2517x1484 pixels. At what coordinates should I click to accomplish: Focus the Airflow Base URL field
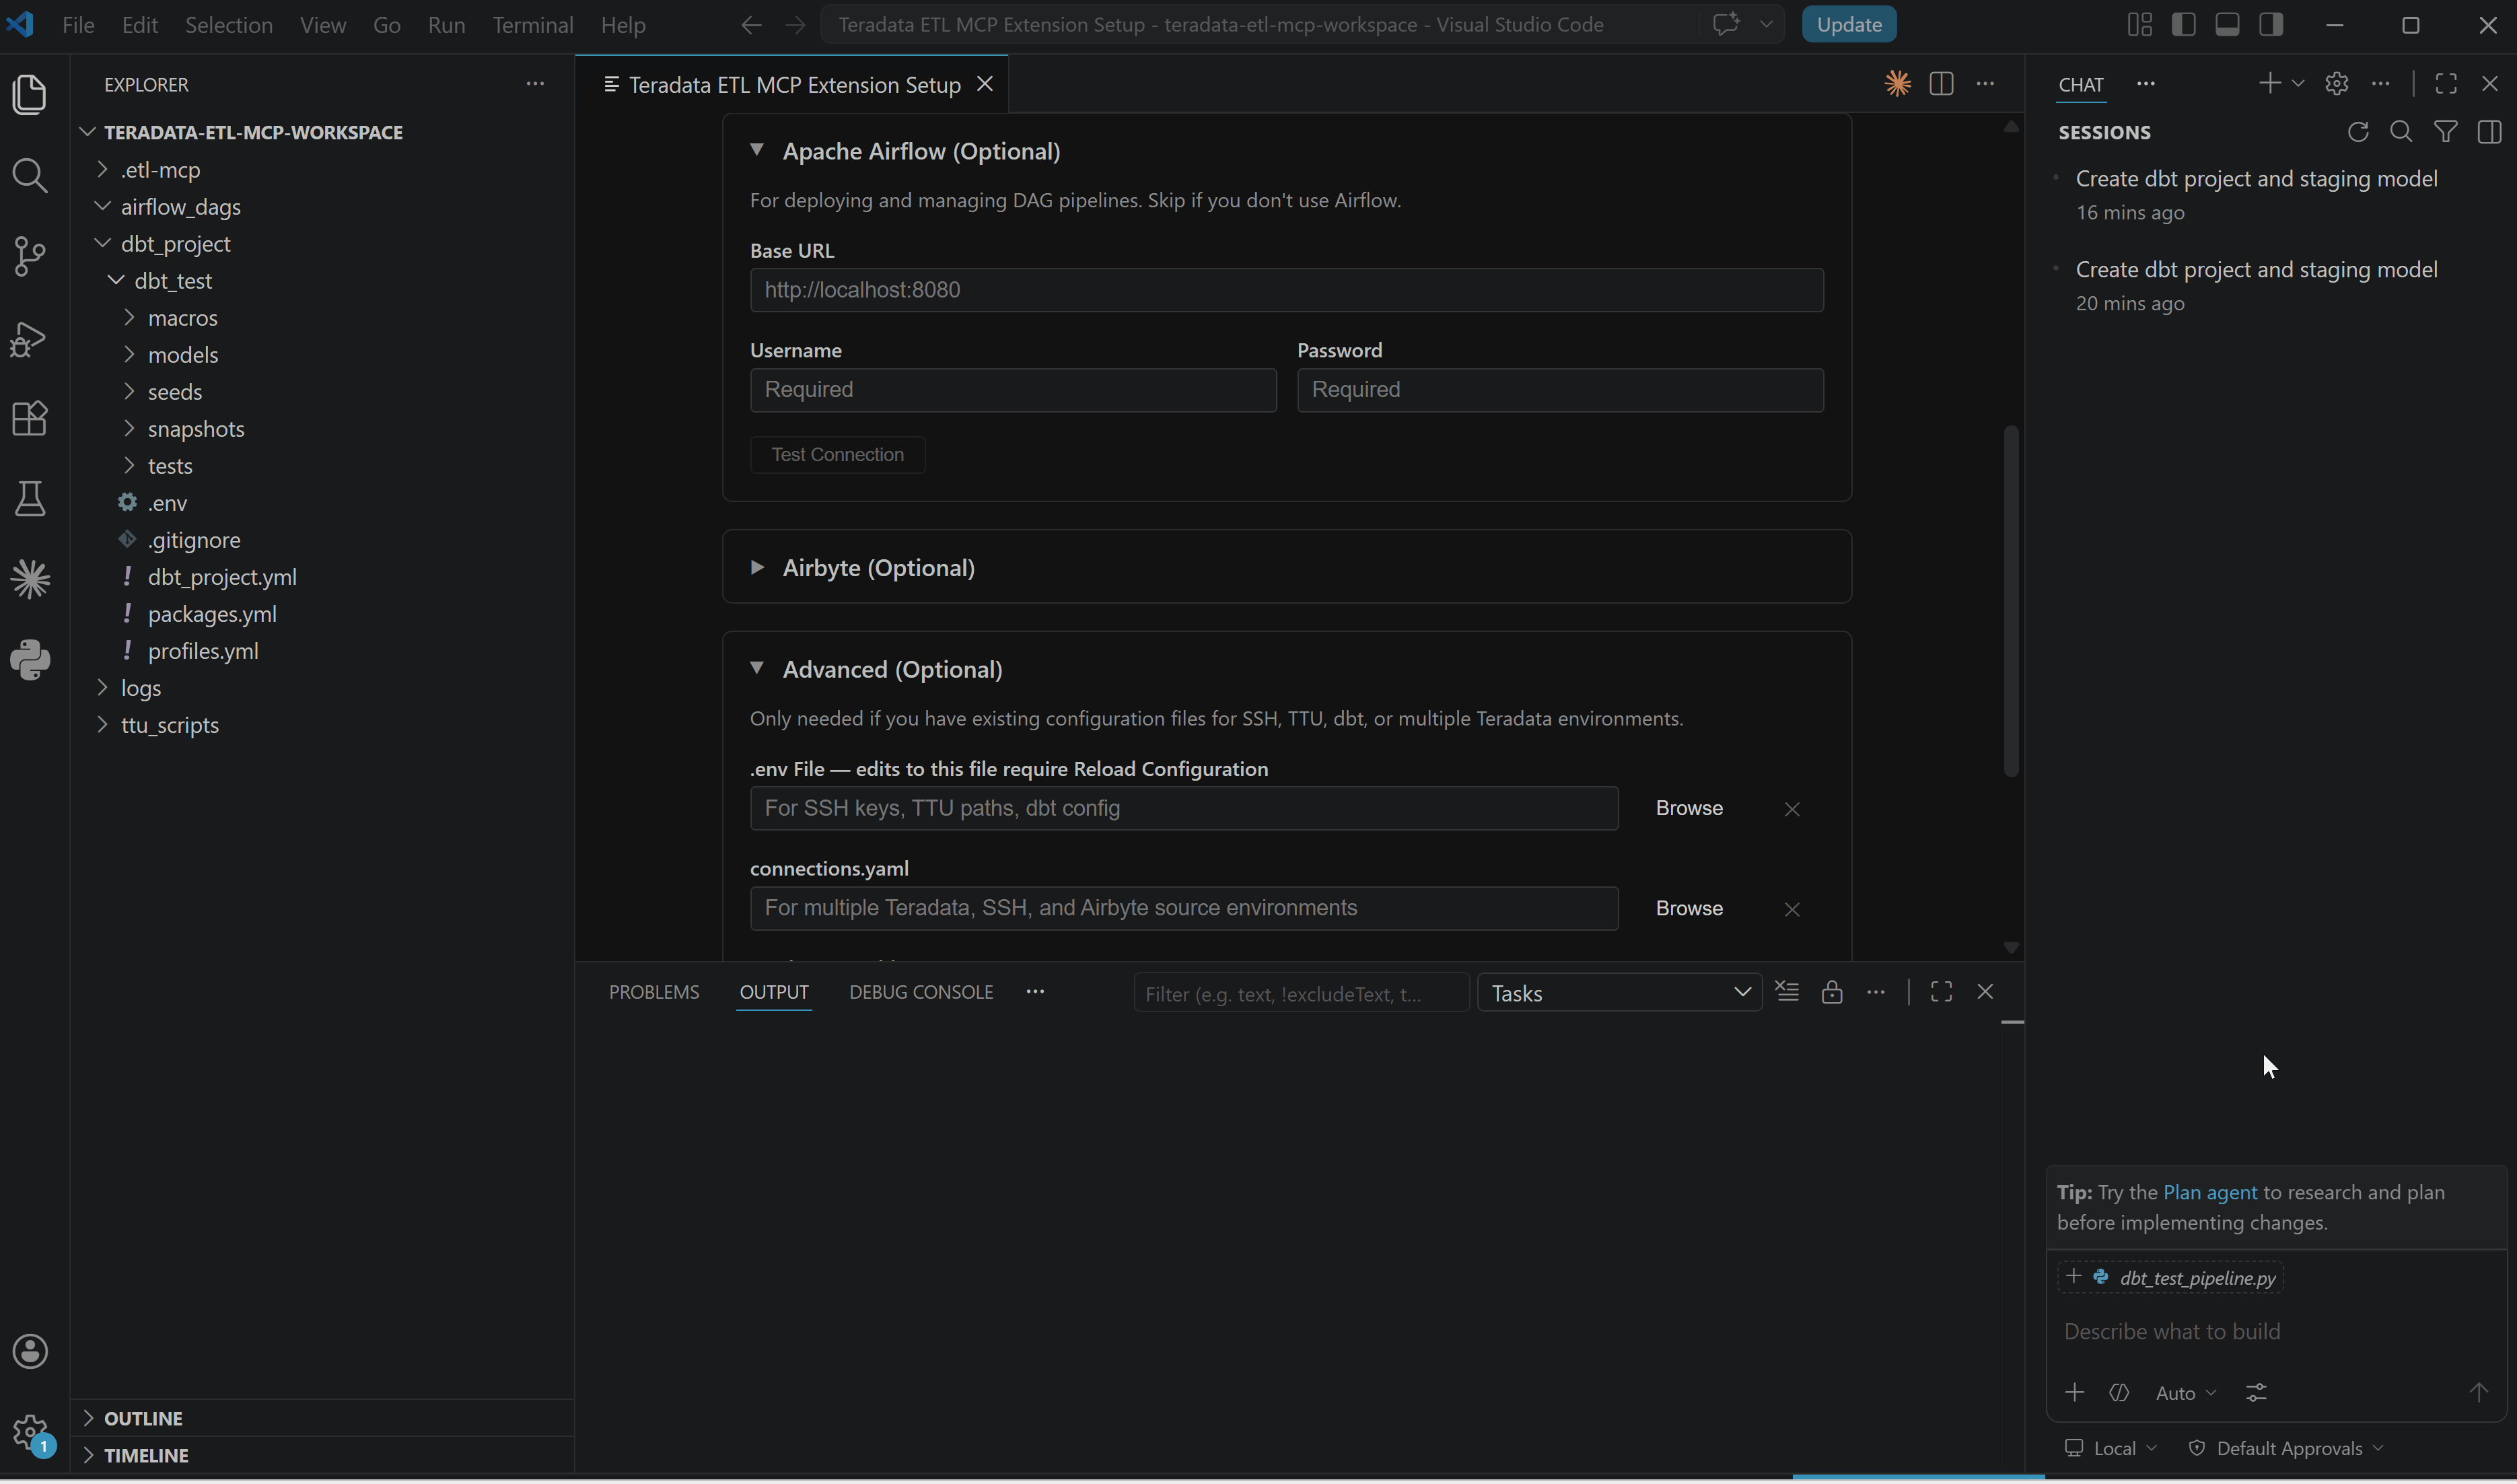coord(1286,290)
